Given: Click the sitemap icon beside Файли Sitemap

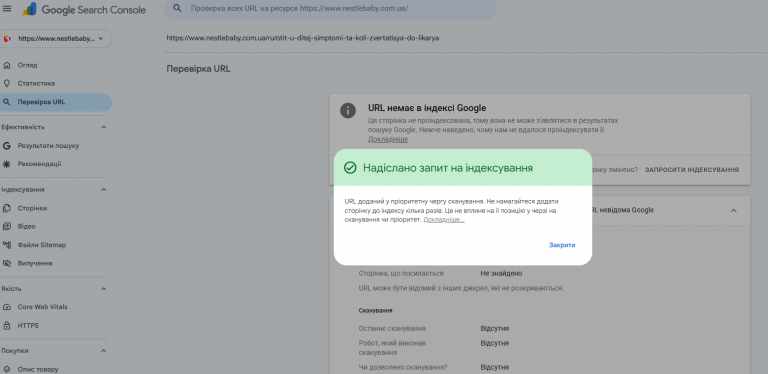Looking at the screenshot, I should pyautogui.click(x=7, y=245).
